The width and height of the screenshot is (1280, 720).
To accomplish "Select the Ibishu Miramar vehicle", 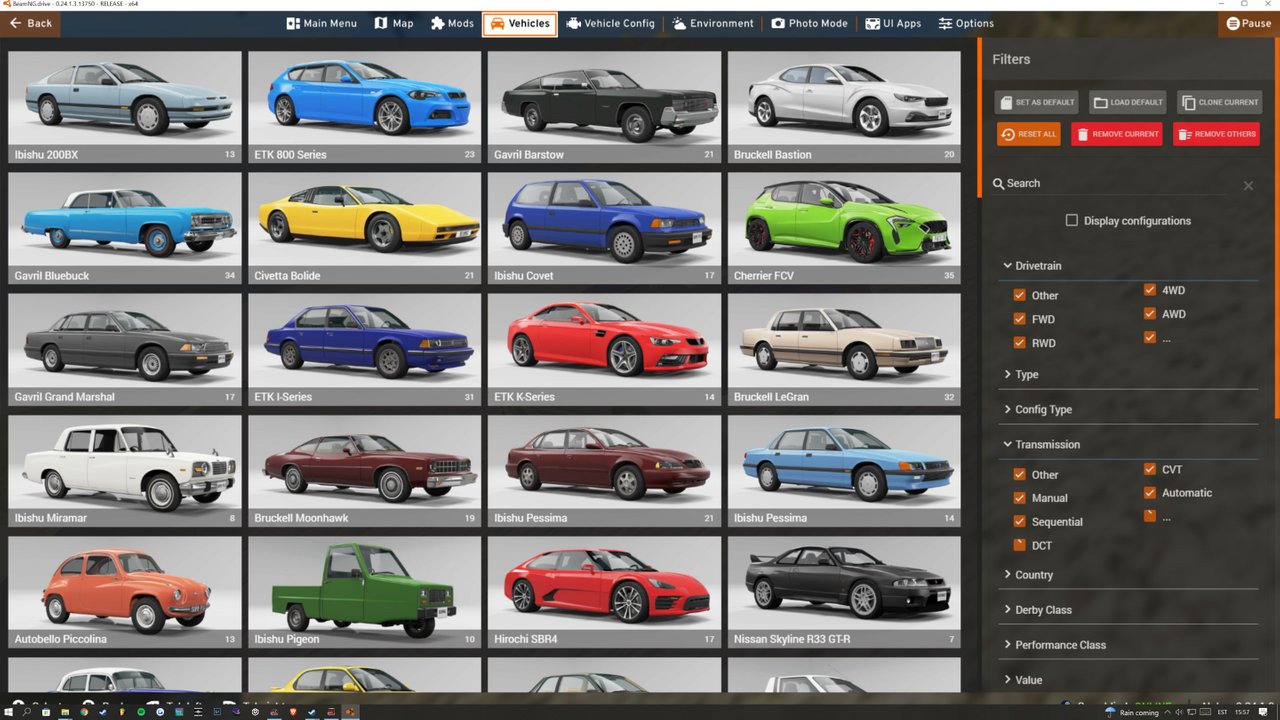I will (x=125, y=471).
